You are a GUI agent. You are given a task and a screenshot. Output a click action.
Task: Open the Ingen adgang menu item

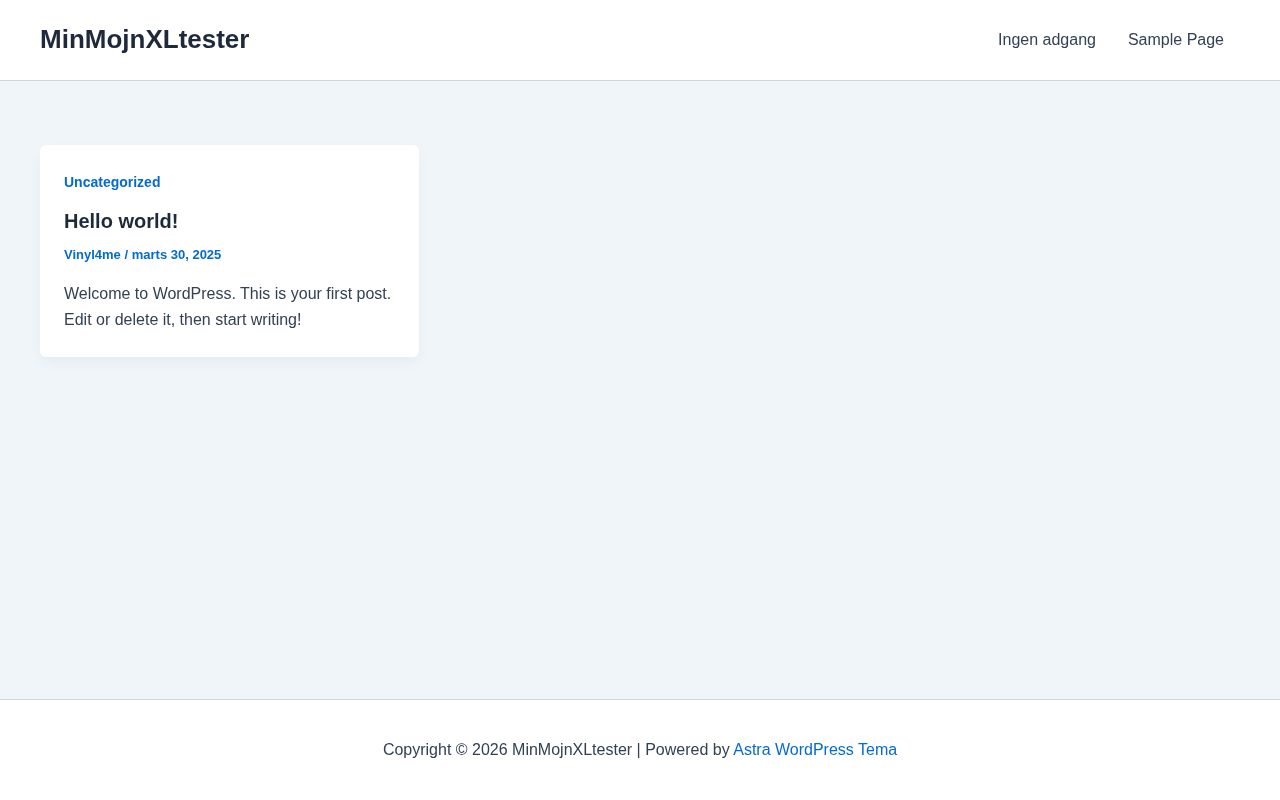tap(1046, 40)
